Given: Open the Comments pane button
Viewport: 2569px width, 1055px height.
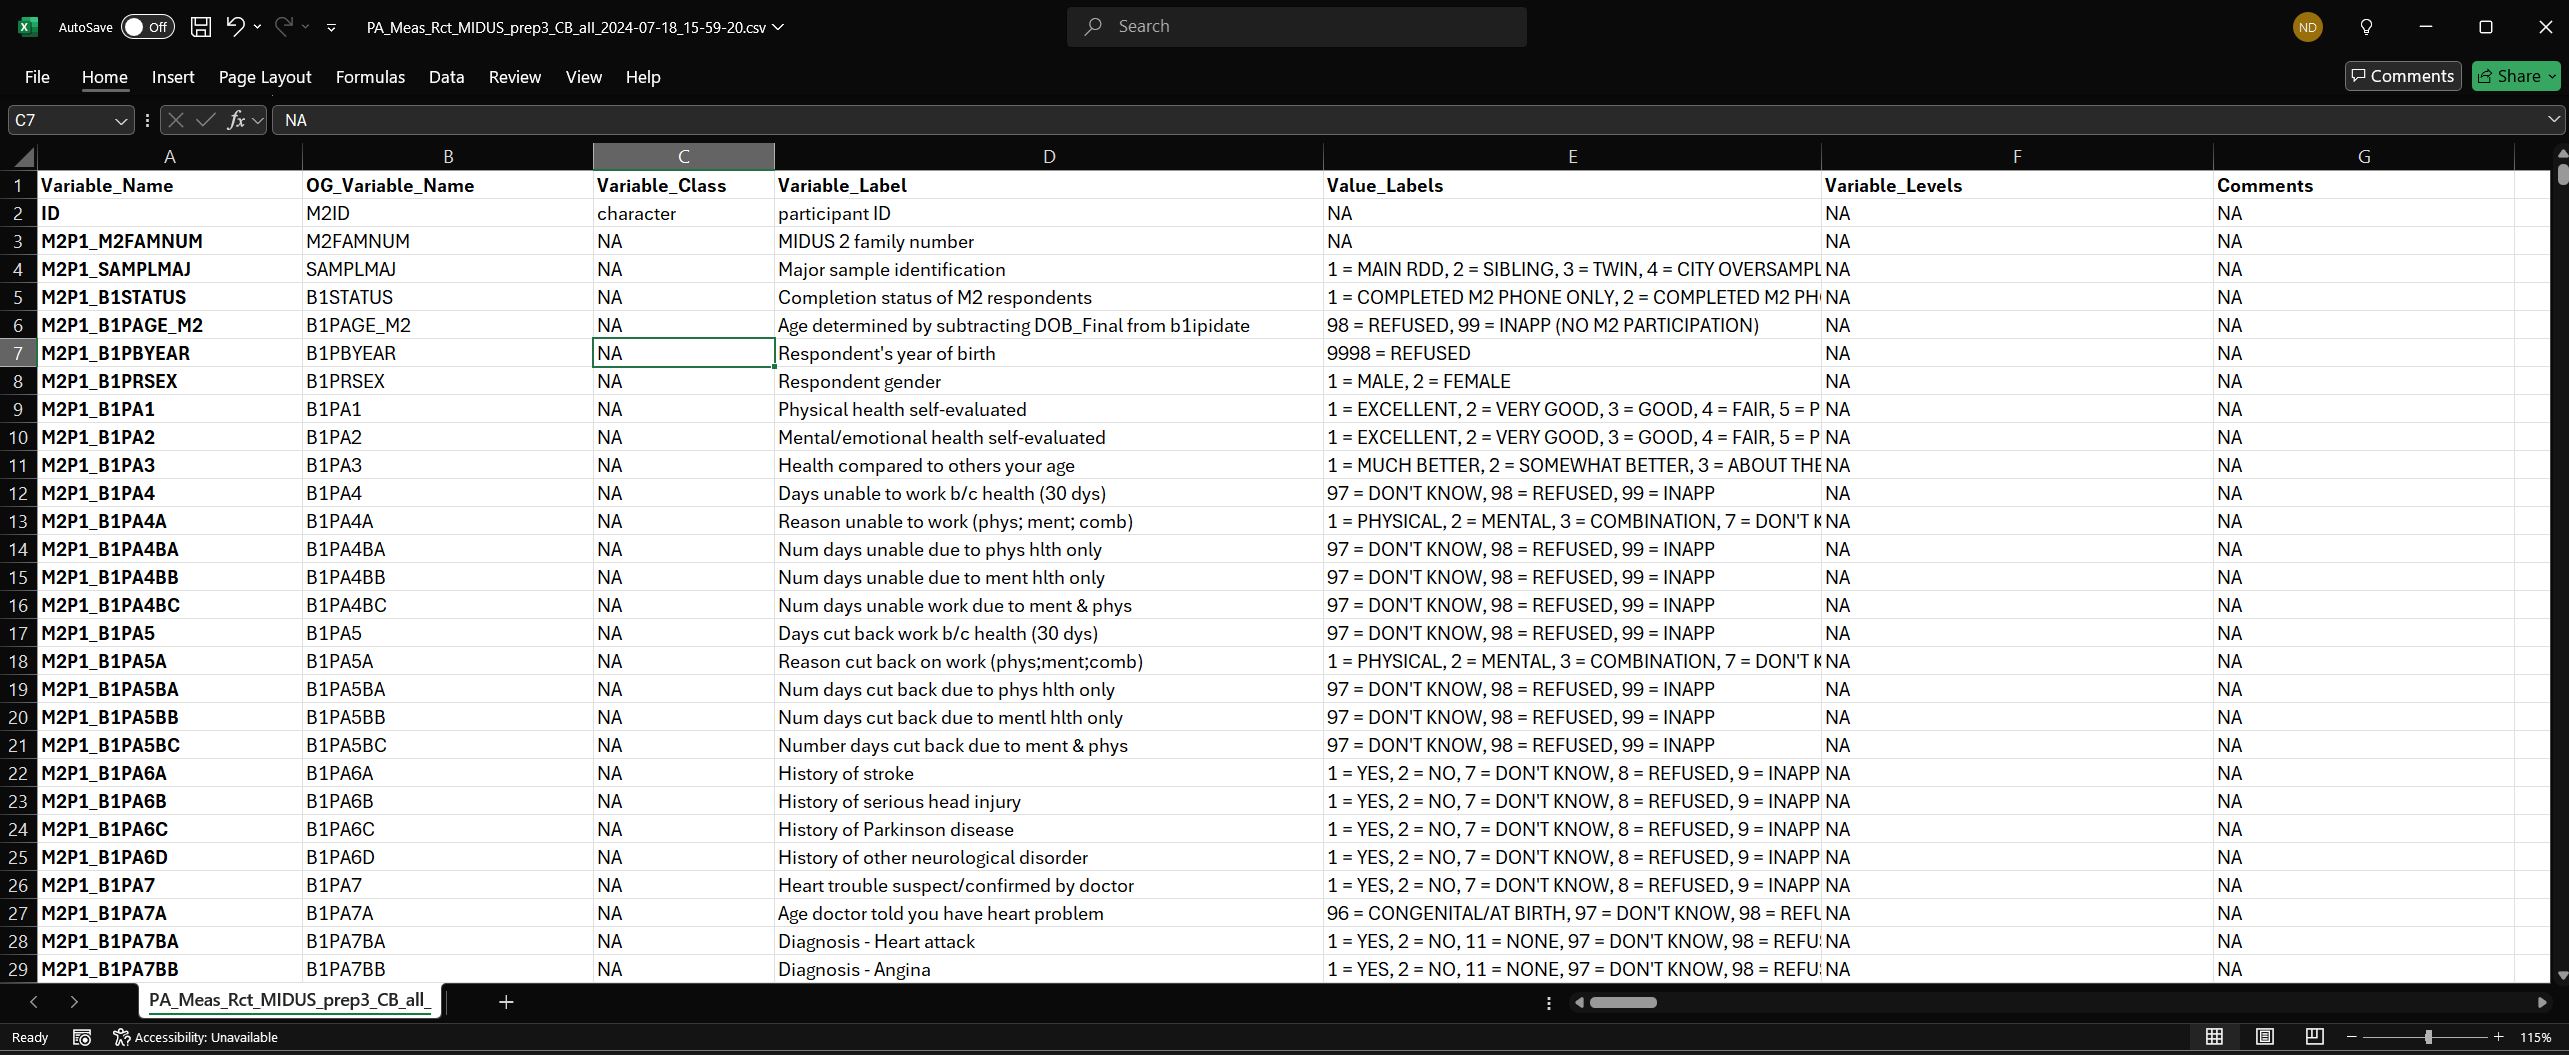Looking at the screenshot, I should (2402, 75).
